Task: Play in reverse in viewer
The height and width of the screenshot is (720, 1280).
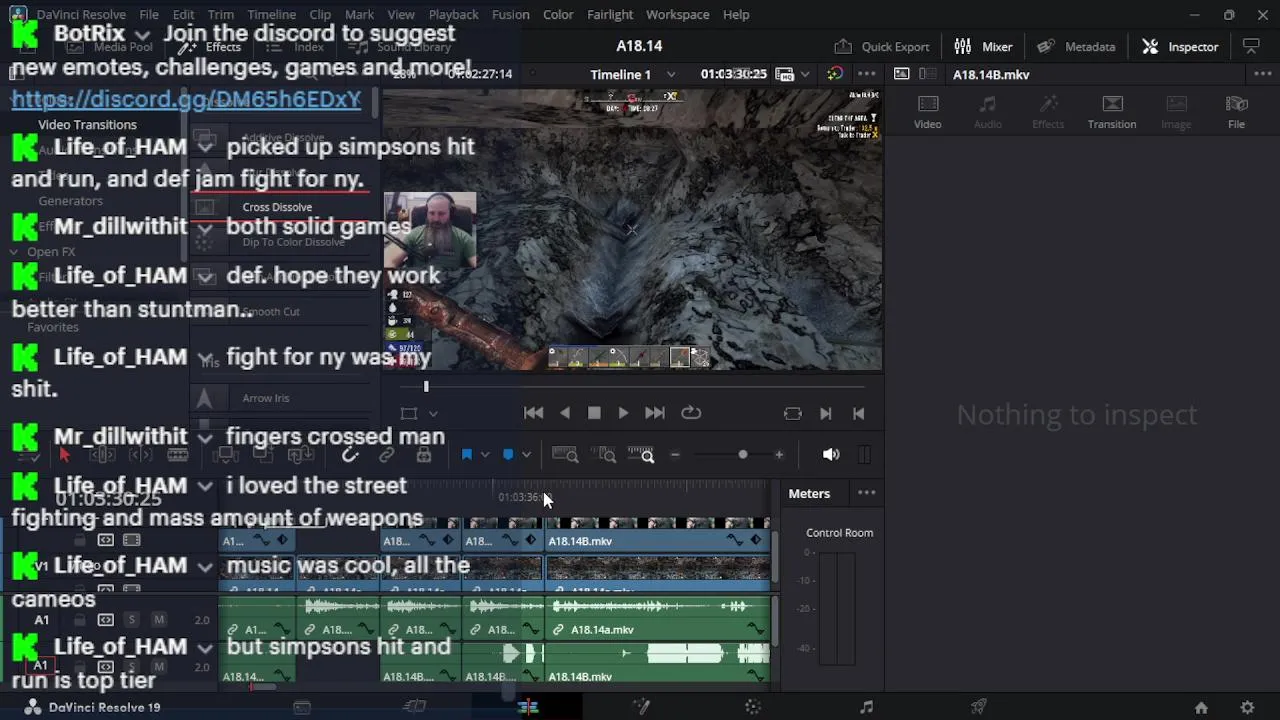Action: (x=565, y=413)
